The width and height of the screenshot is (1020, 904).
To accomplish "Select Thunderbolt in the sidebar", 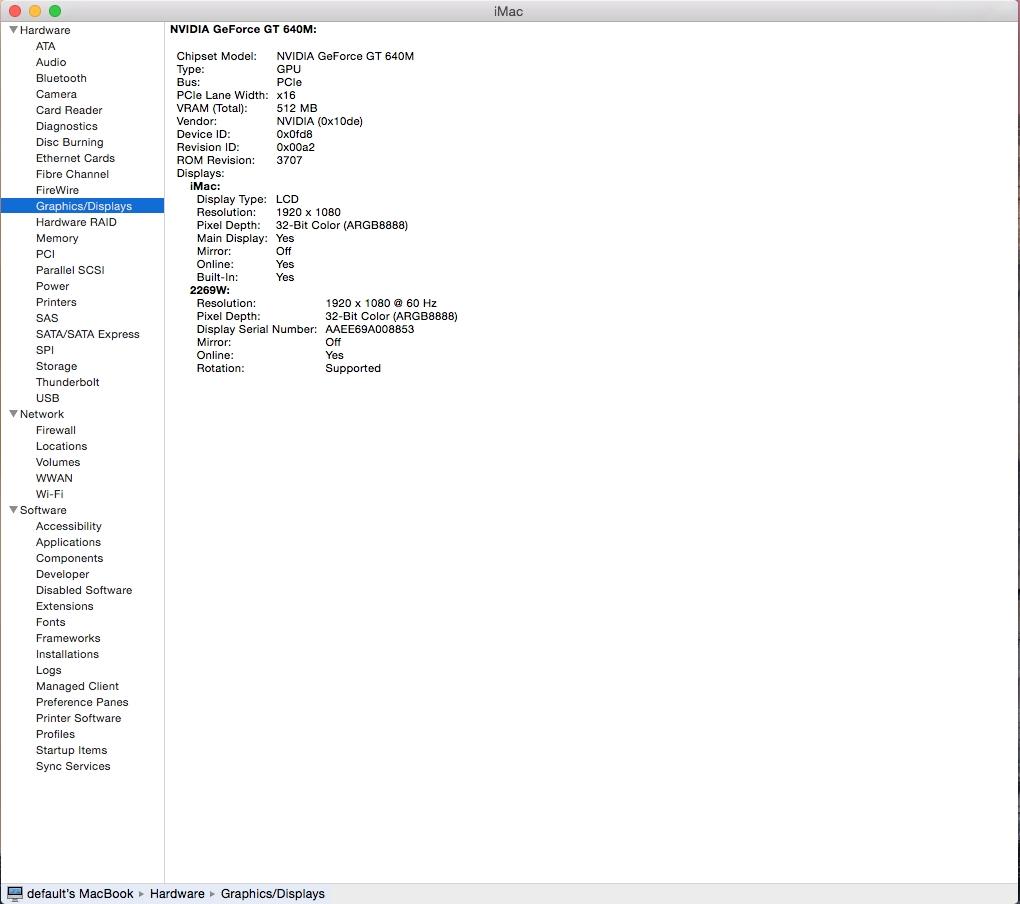I will [x=68, y=382].
